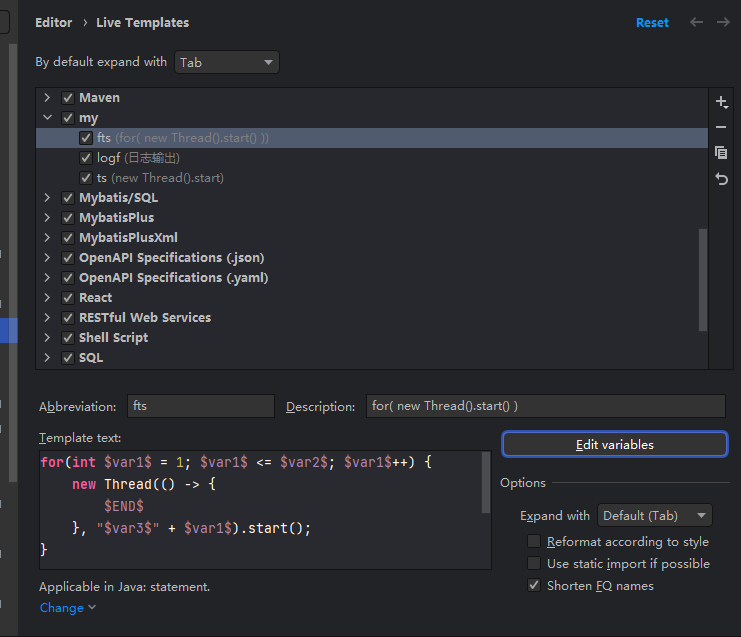Screen dimensions: 741x637
Task: Click the Duplicate template icon
Action: click(x=721, y=153)
